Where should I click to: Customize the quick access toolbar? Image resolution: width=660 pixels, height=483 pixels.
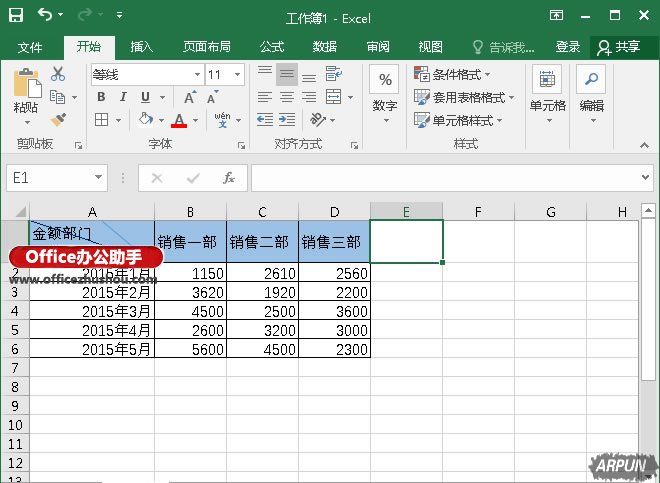point(120,15)
